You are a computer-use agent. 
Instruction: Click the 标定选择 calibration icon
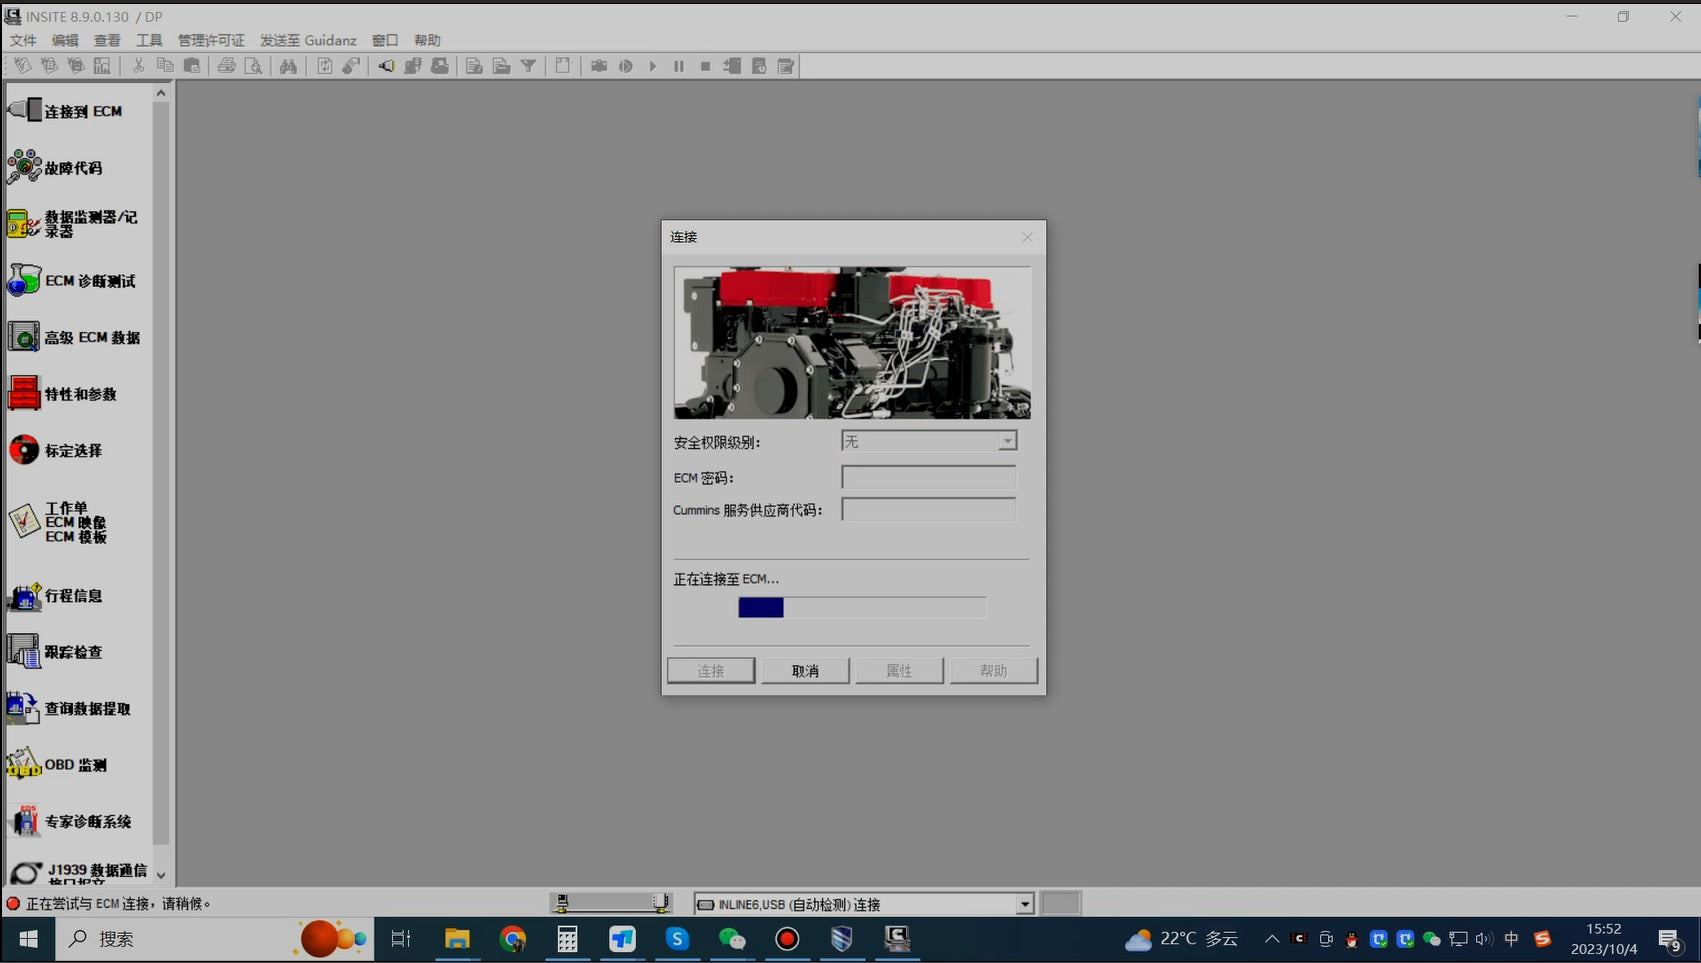pyautogui.click(x=26, y=450)
